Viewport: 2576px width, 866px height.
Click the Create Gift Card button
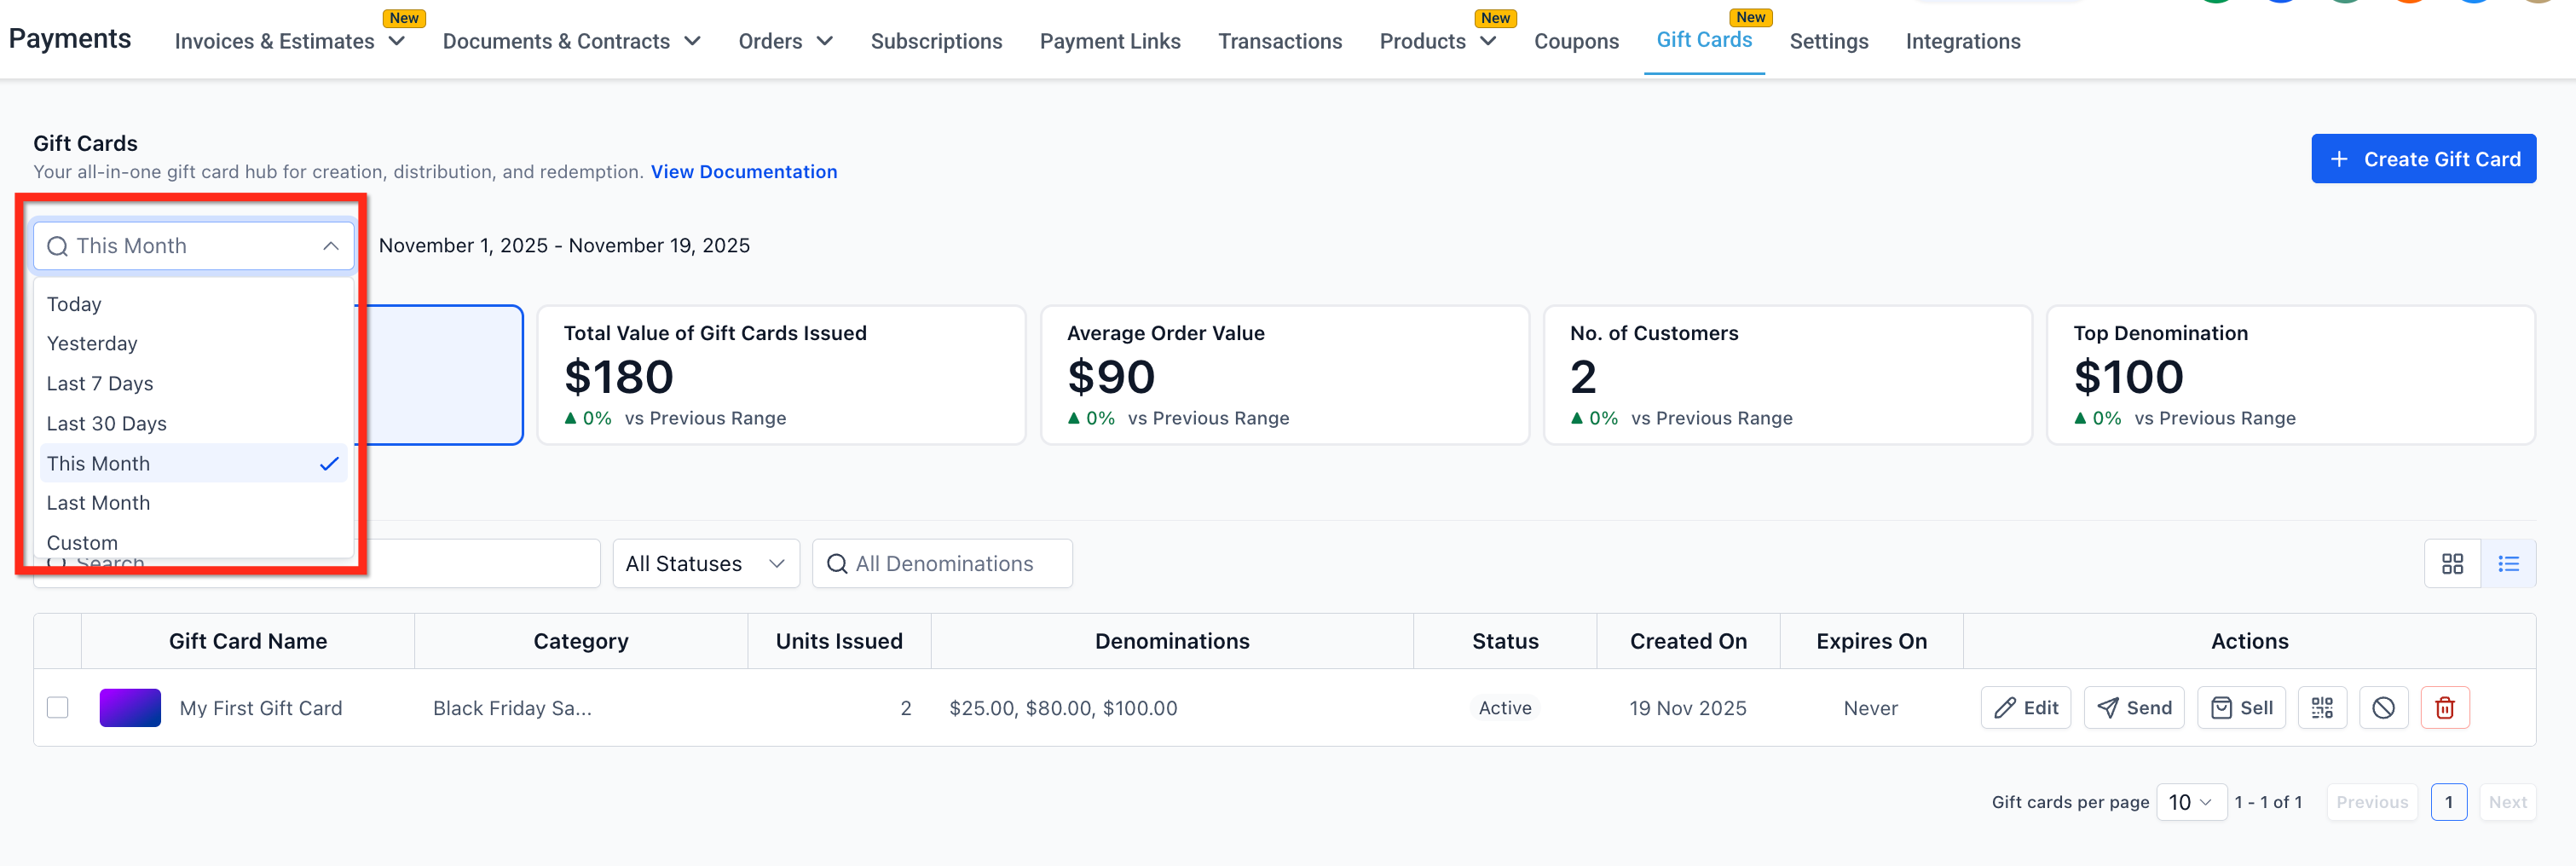pyautogui.click(x=2423, y=159)
